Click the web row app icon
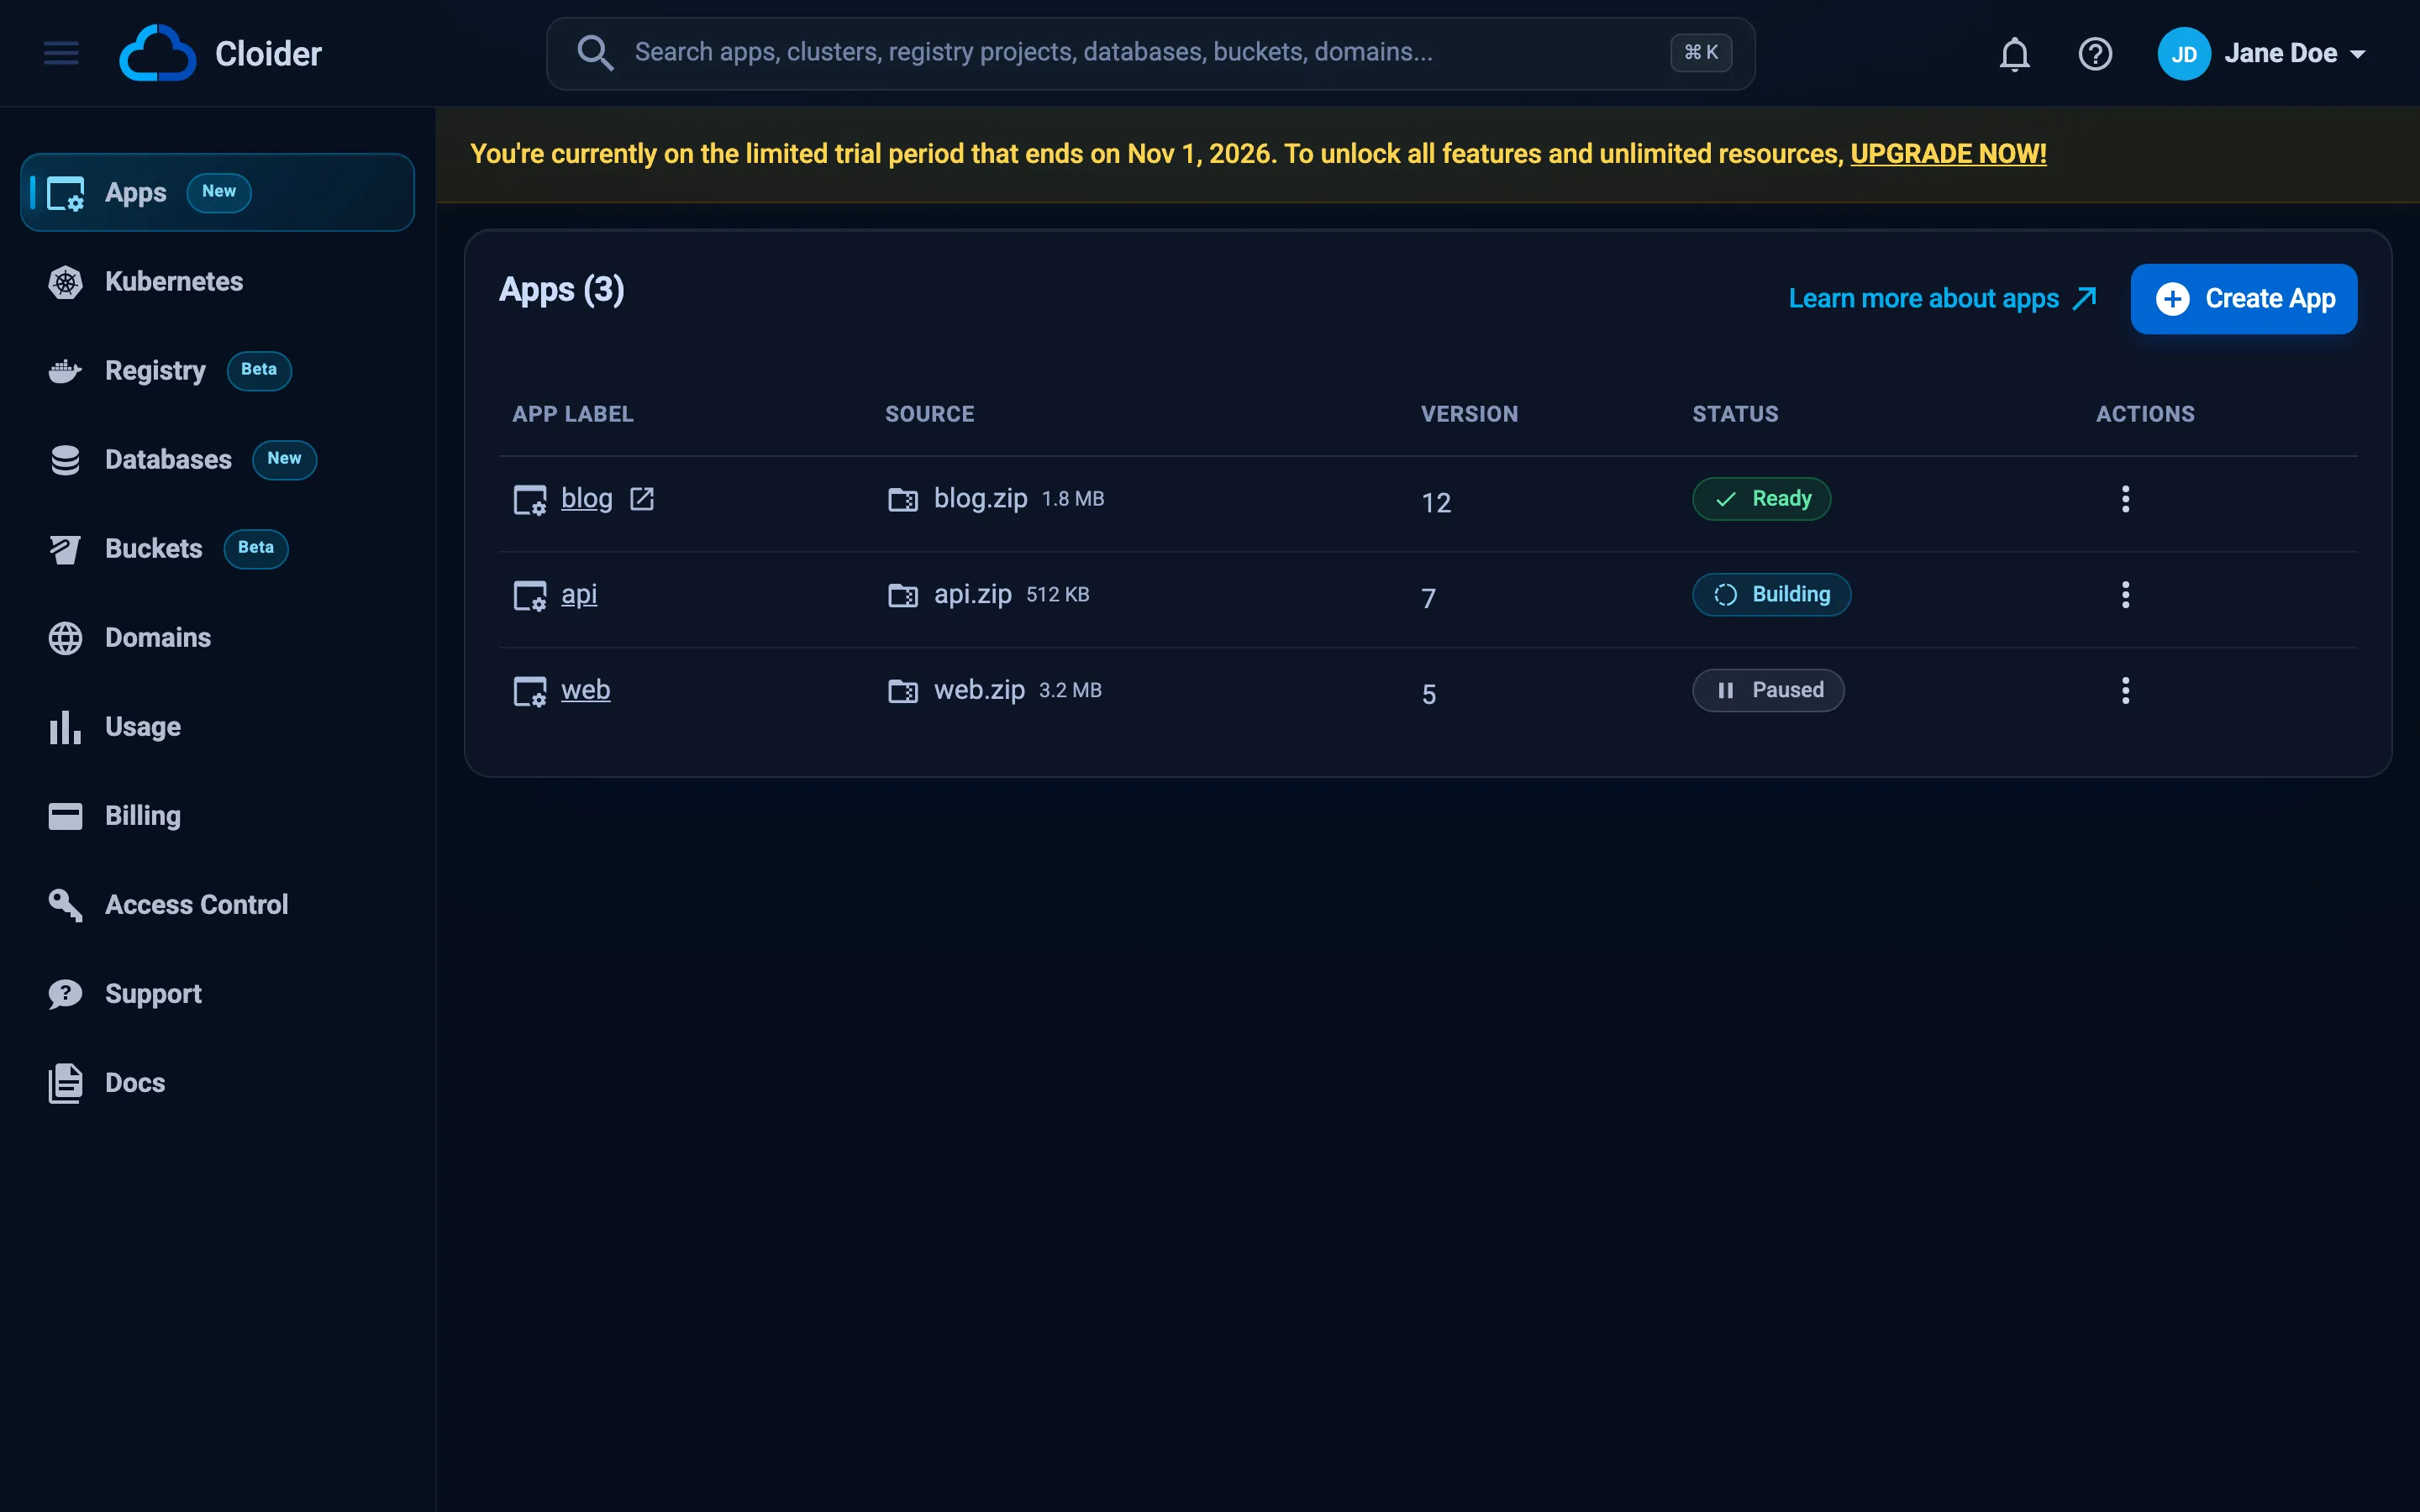This screenshot has height=1512, width=2420. point(530,691)
